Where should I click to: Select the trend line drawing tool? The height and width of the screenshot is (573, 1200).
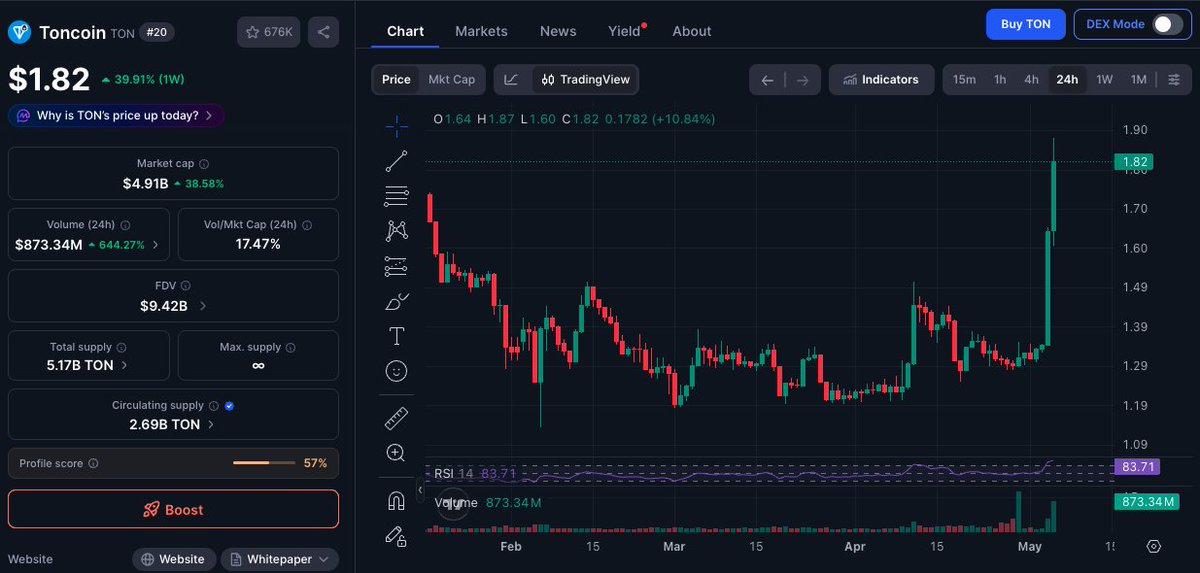coord(396,160)
